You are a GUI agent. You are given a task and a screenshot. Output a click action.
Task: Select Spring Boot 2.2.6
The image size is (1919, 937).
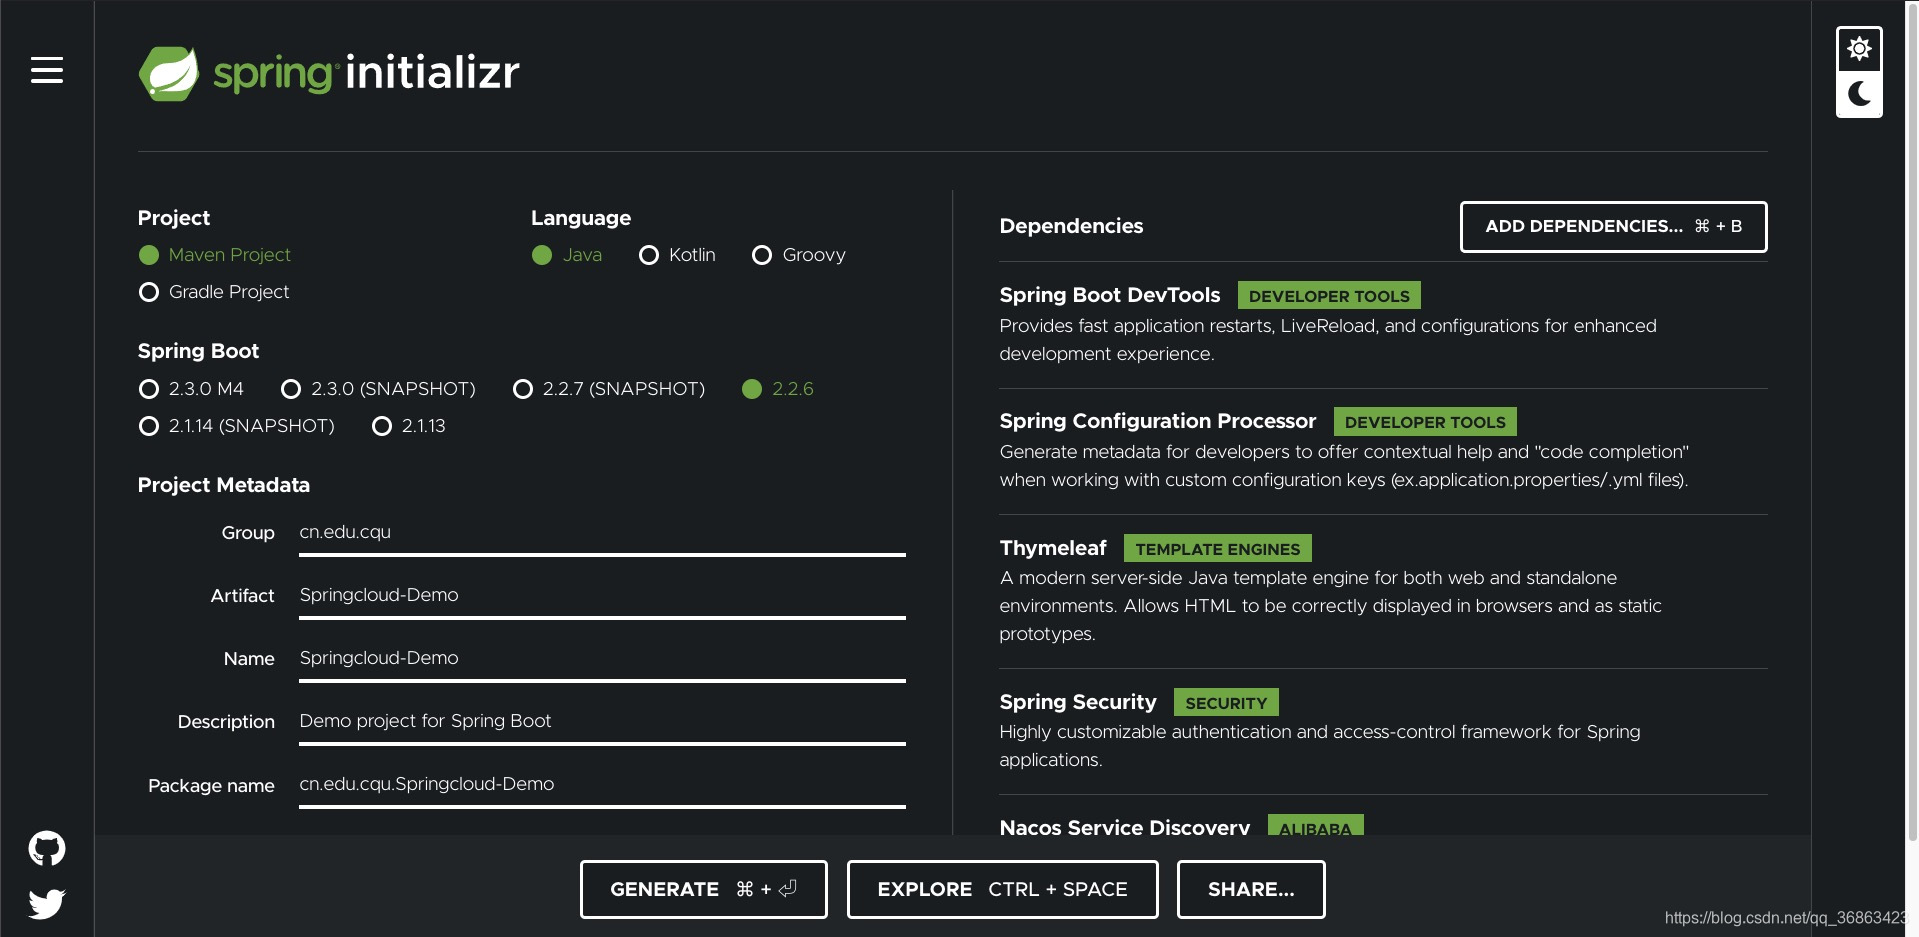[778, 389]
